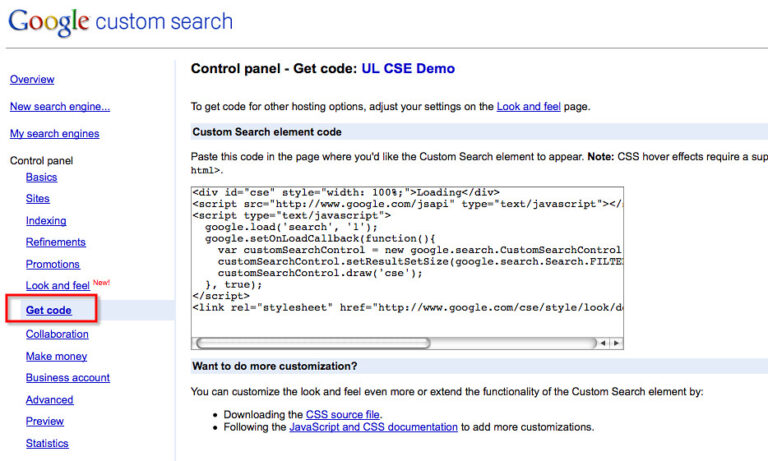
Task: Select Get code sidebar item
Action: click(x=48, y=310)
